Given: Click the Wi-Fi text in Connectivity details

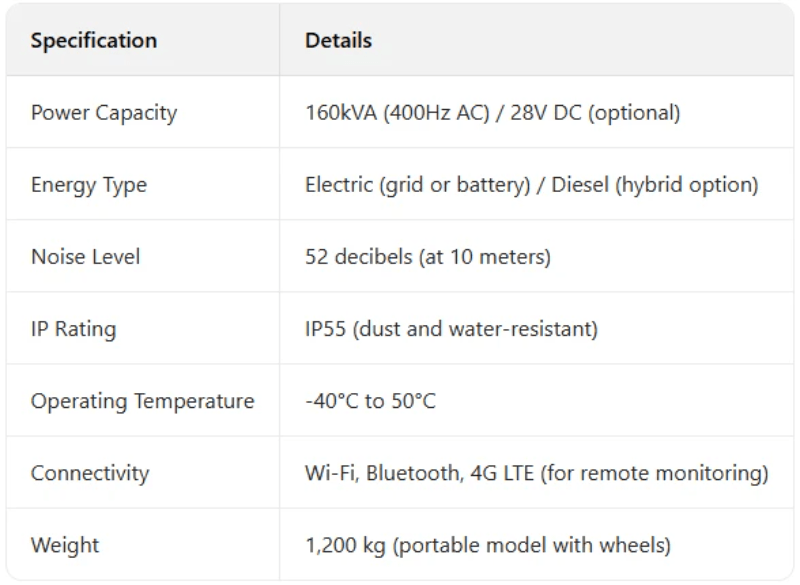Looking at the screenshot, I should click(x=330, y=473).
